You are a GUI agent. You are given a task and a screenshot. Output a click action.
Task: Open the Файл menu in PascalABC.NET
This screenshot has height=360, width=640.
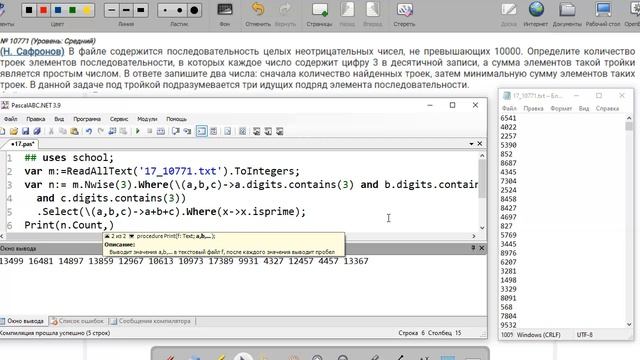[11, 119]
